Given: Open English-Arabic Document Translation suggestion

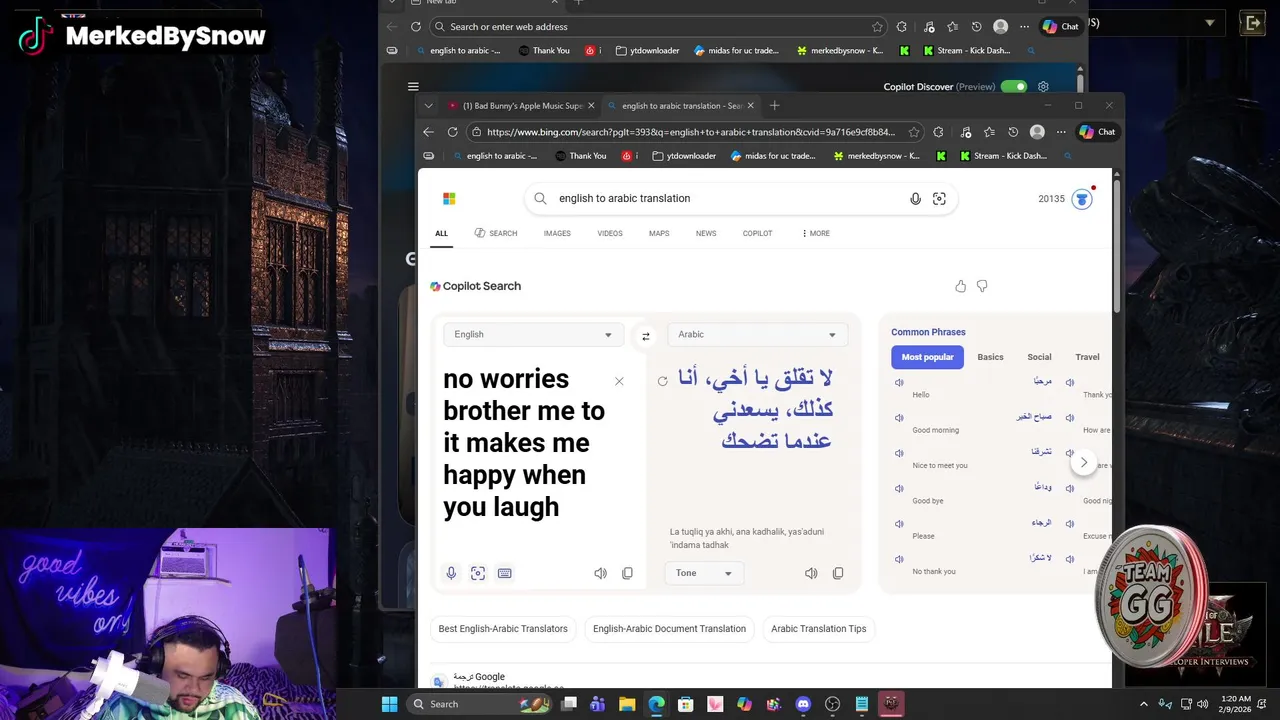Looking at the screenshot, I should coord(669,629).
